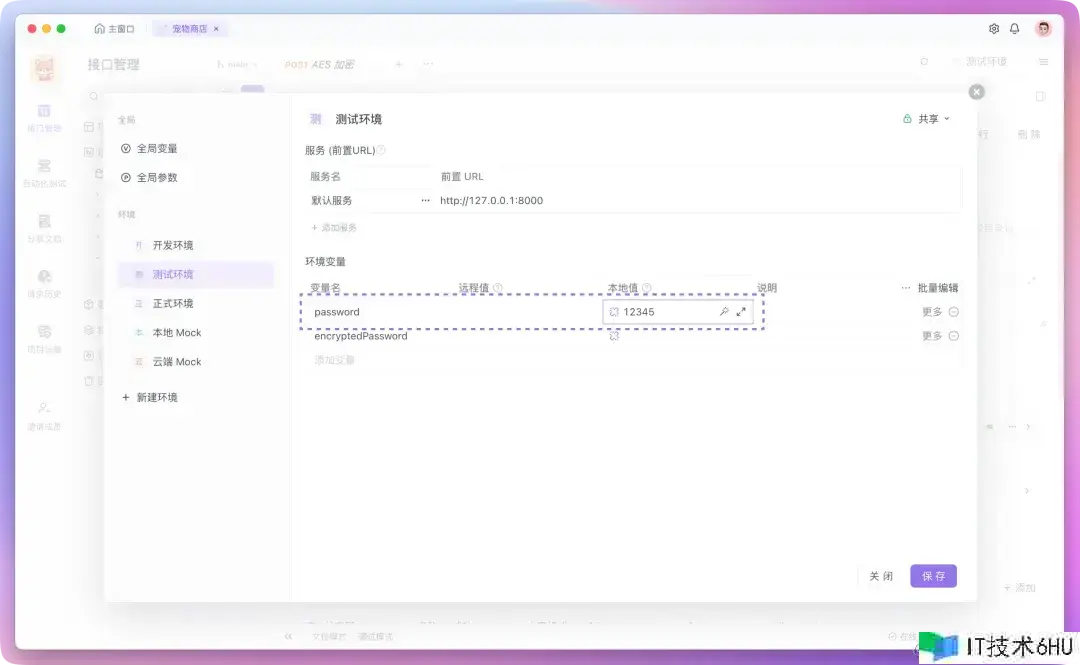This screenshot has height=665, width=1080.
Task: Click 新建环境 to add an environment
Action: [x=156, y=397]
